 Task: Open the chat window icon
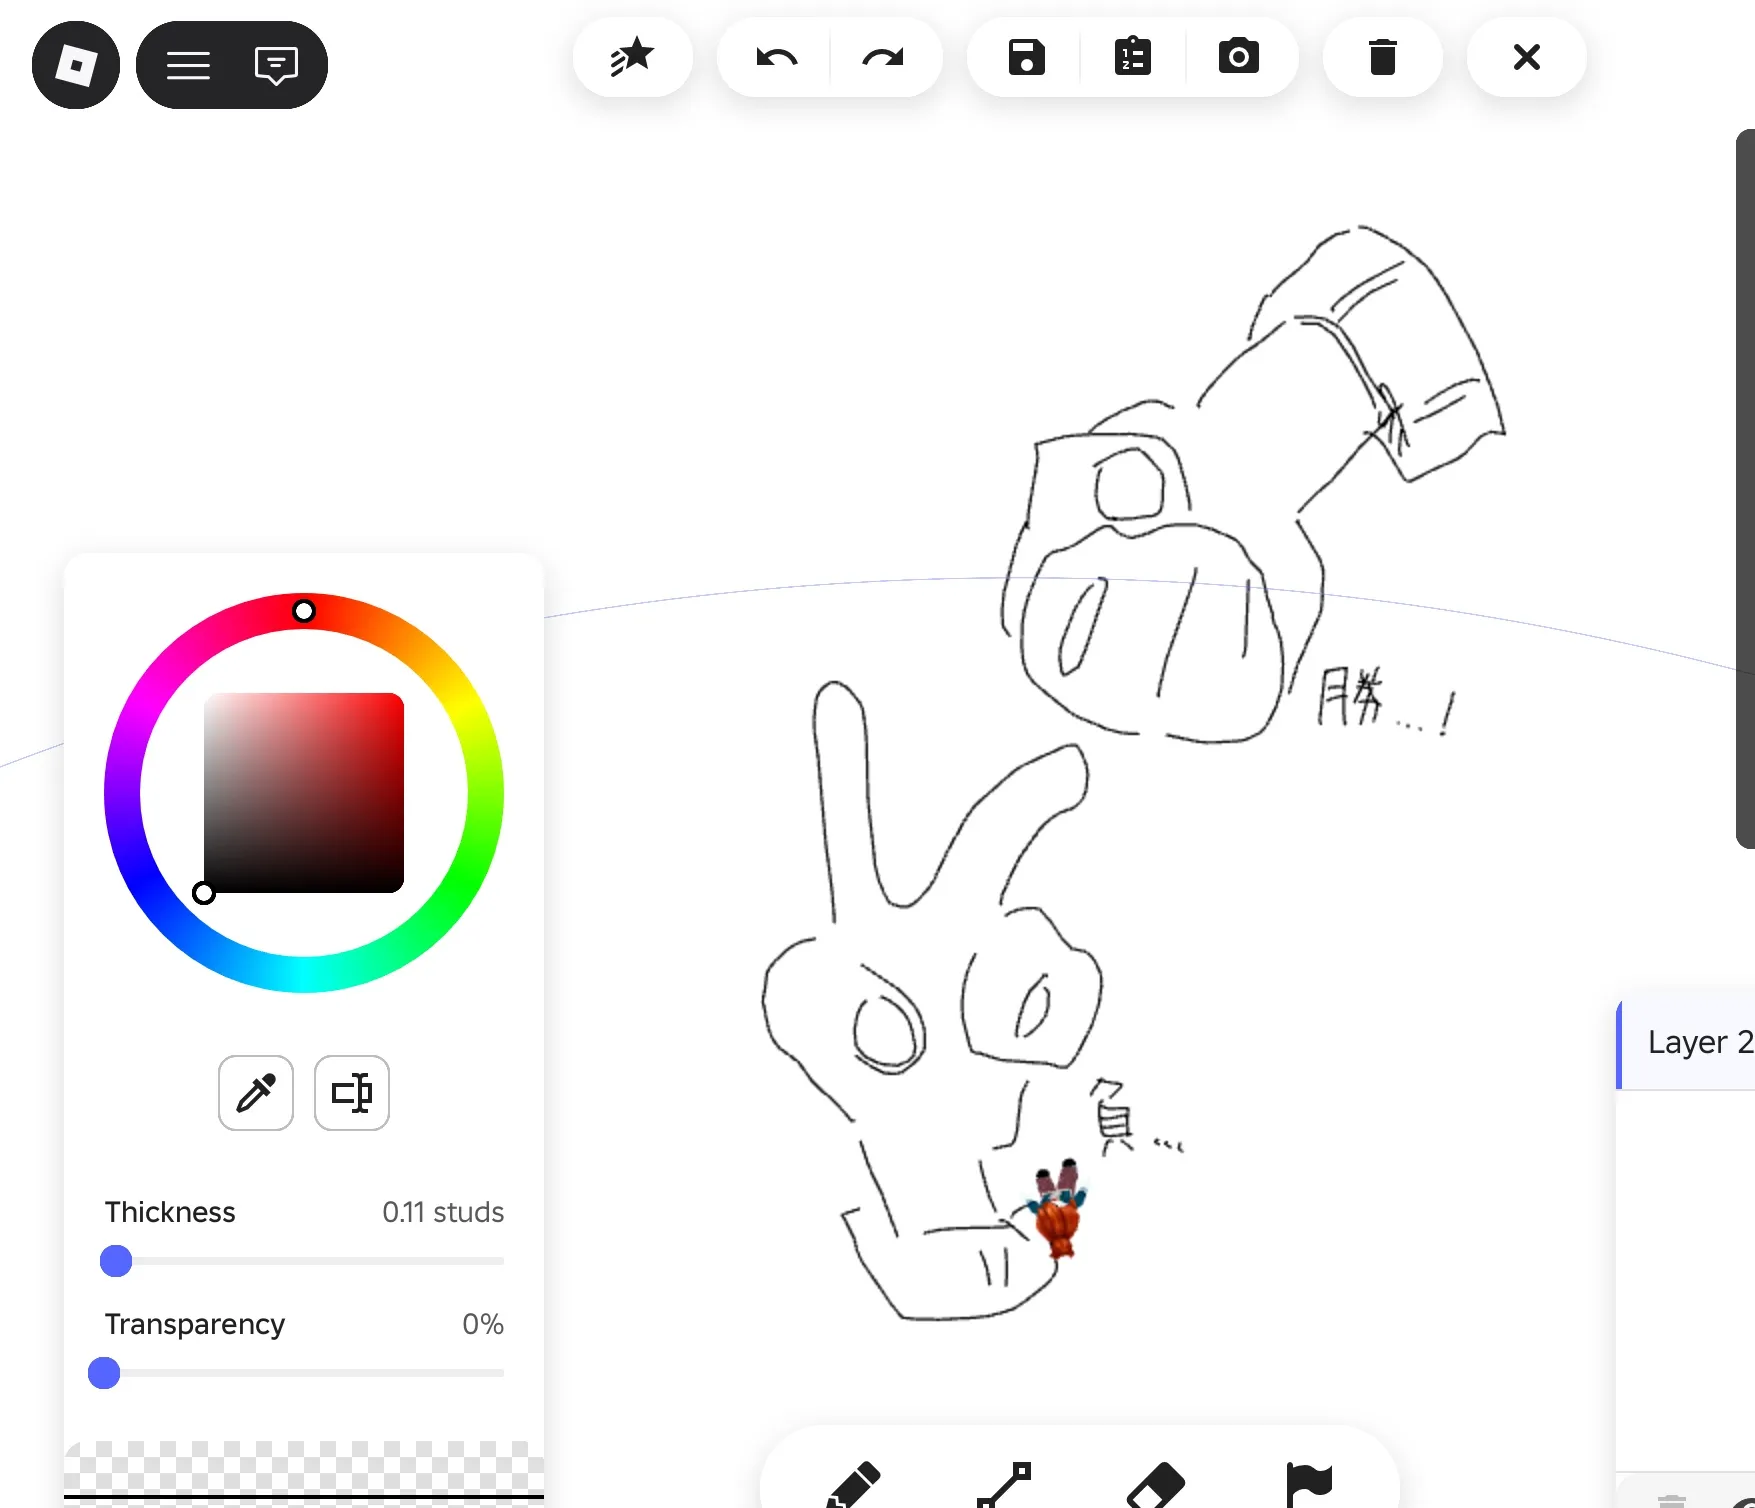(x=276, y=66)
